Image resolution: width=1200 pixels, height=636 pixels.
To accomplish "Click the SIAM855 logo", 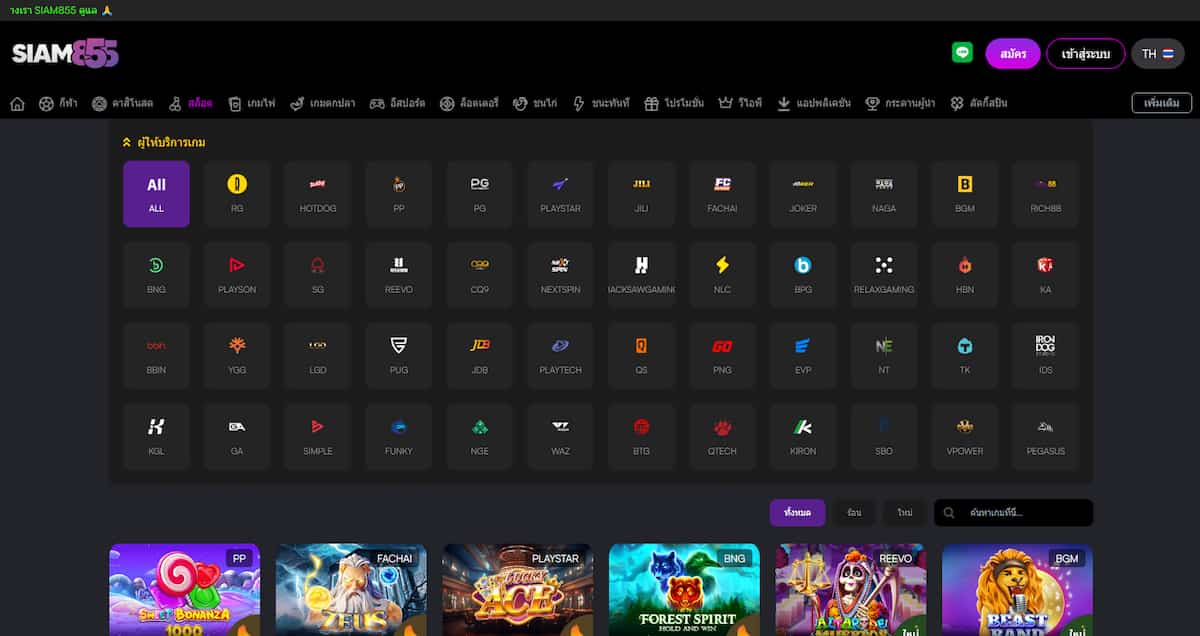I will click(65, 53).
